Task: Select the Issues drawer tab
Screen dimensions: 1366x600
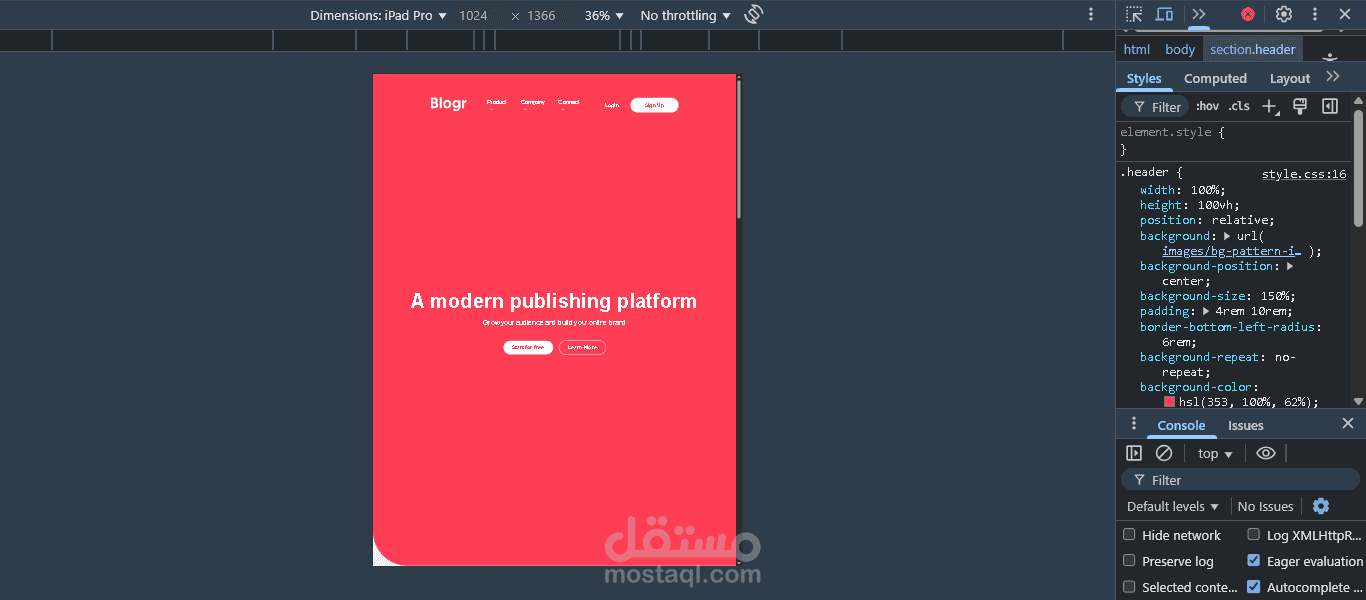Action: click(1246, 425)
